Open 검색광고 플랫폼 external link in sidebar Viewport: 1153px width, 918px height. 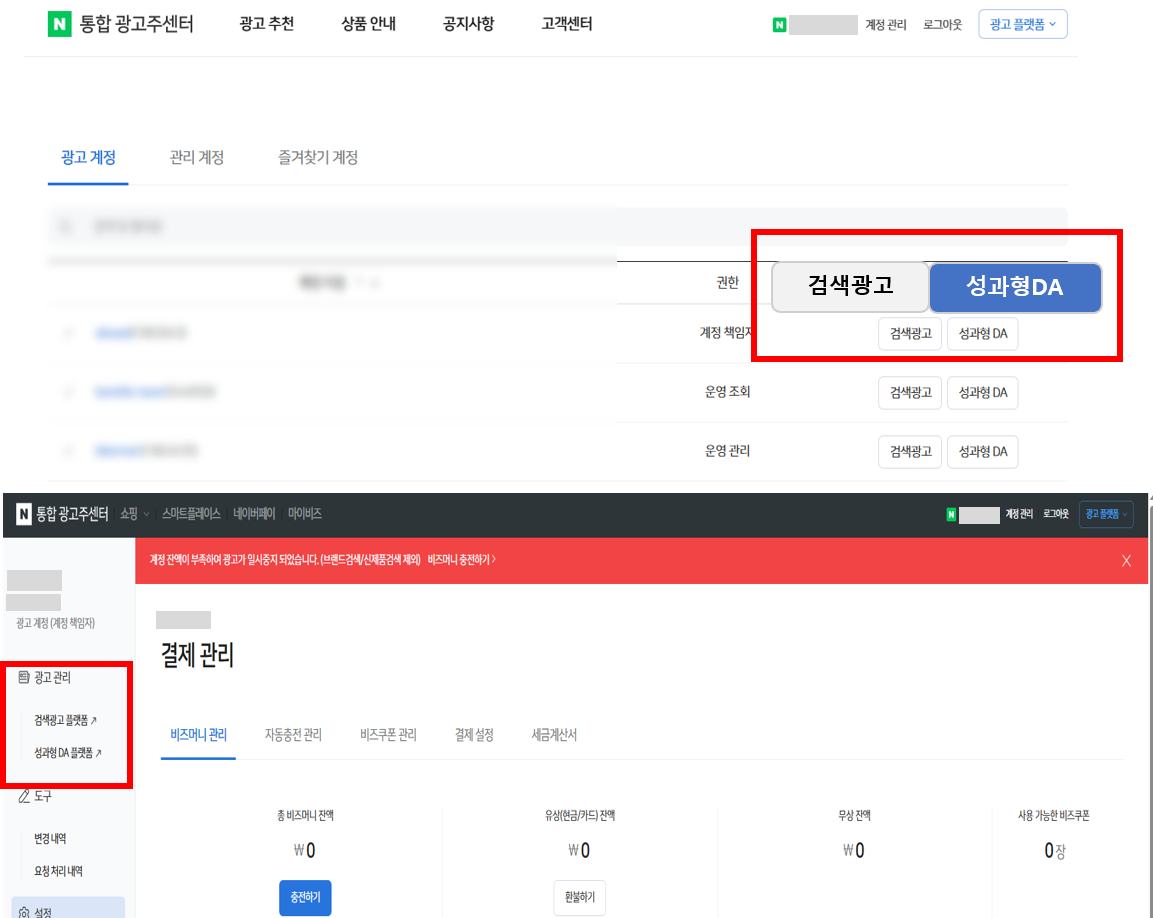pos(66,720)
